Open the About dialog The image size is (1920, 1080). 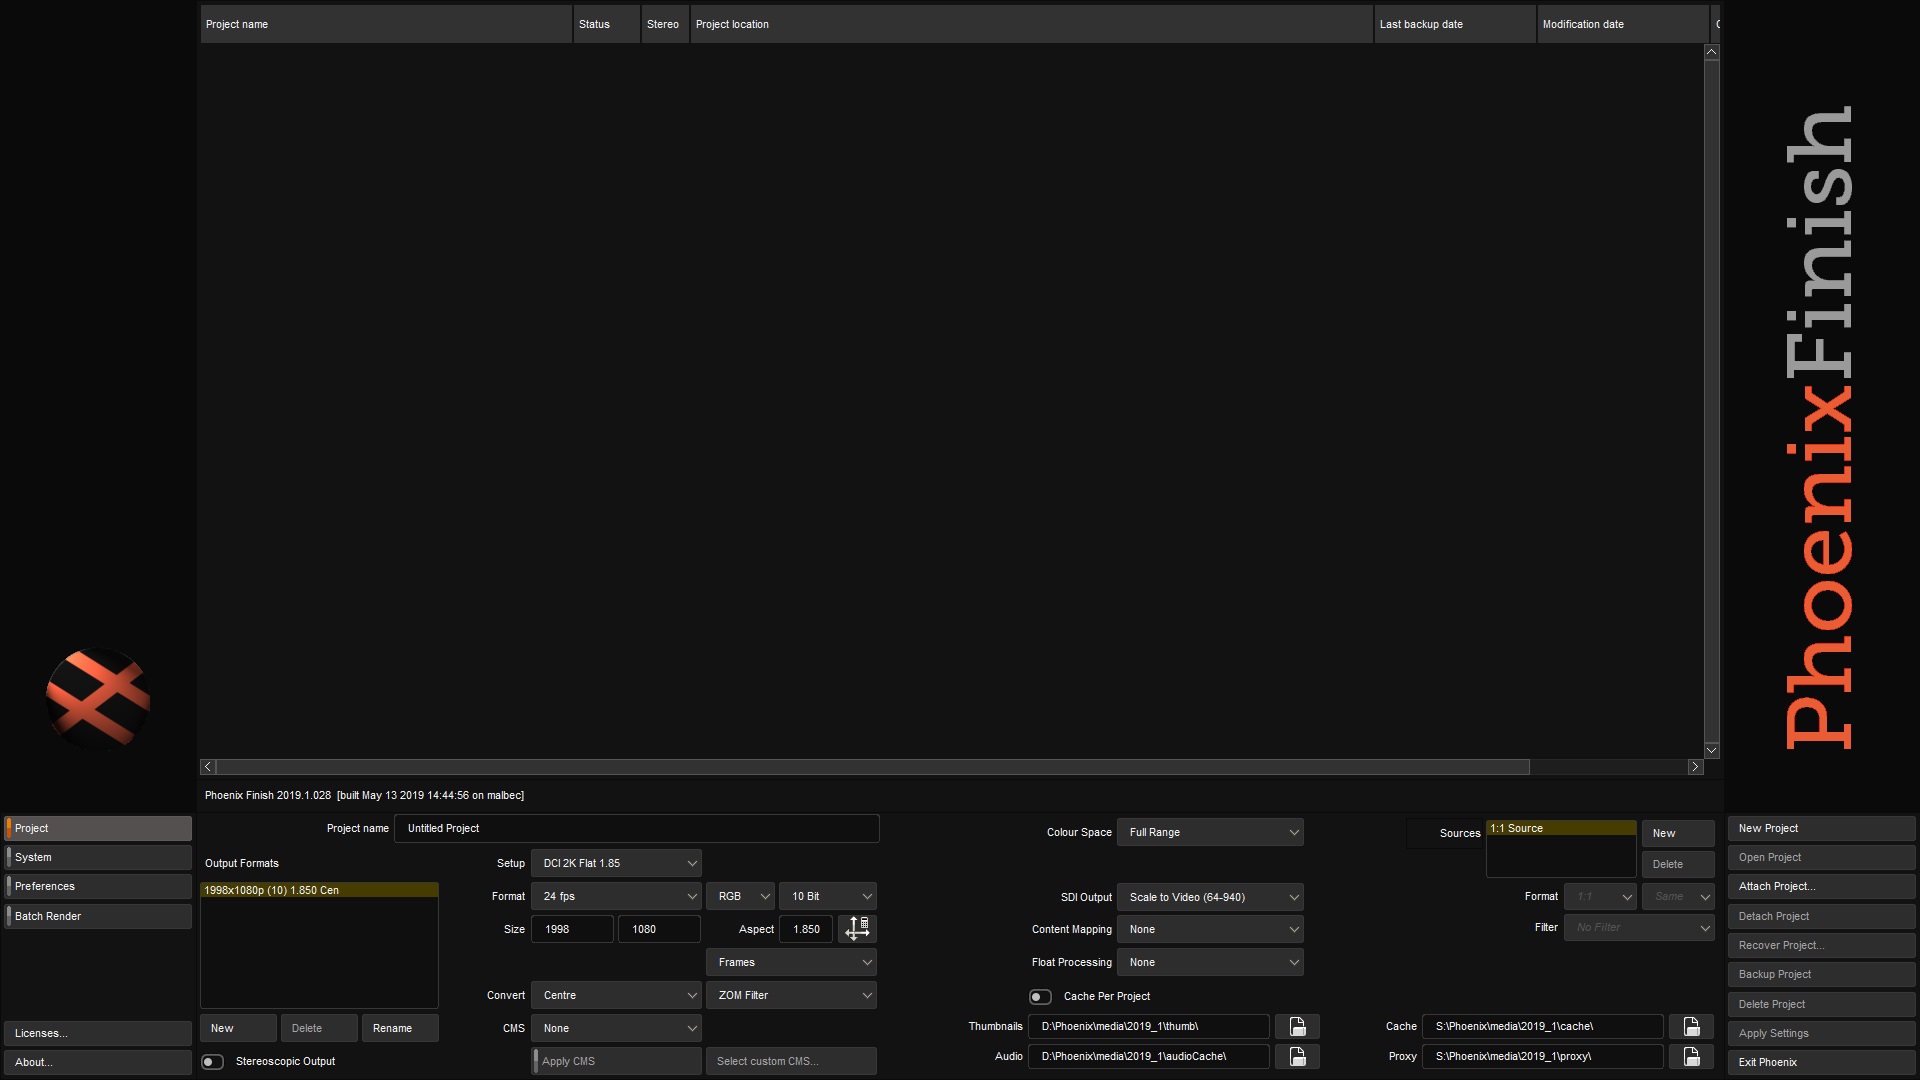click(x=98, y=1062)
